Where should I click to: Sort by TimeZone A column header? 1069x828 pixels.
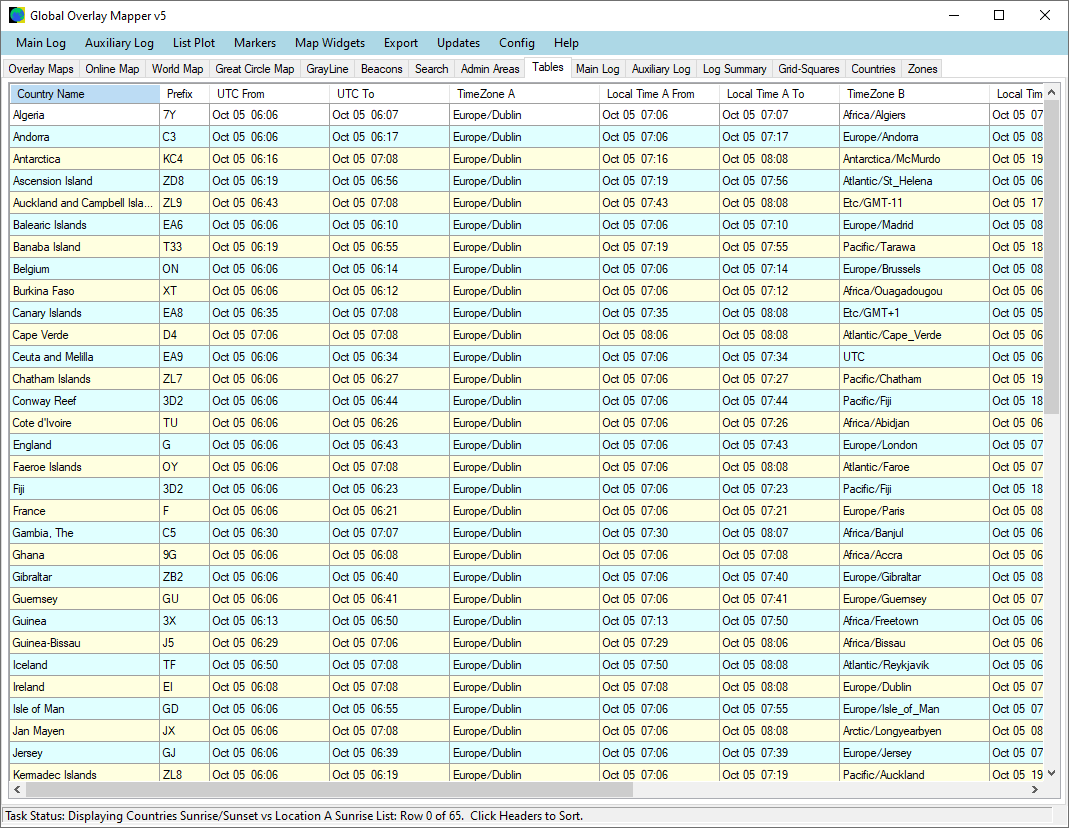(524, 94)
